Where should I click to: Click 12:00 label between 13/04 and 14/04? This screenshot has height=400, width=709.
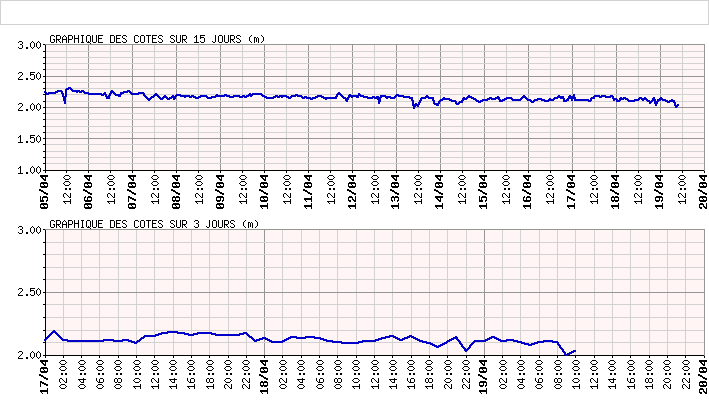pyautogui.click(x=418, y=190)
